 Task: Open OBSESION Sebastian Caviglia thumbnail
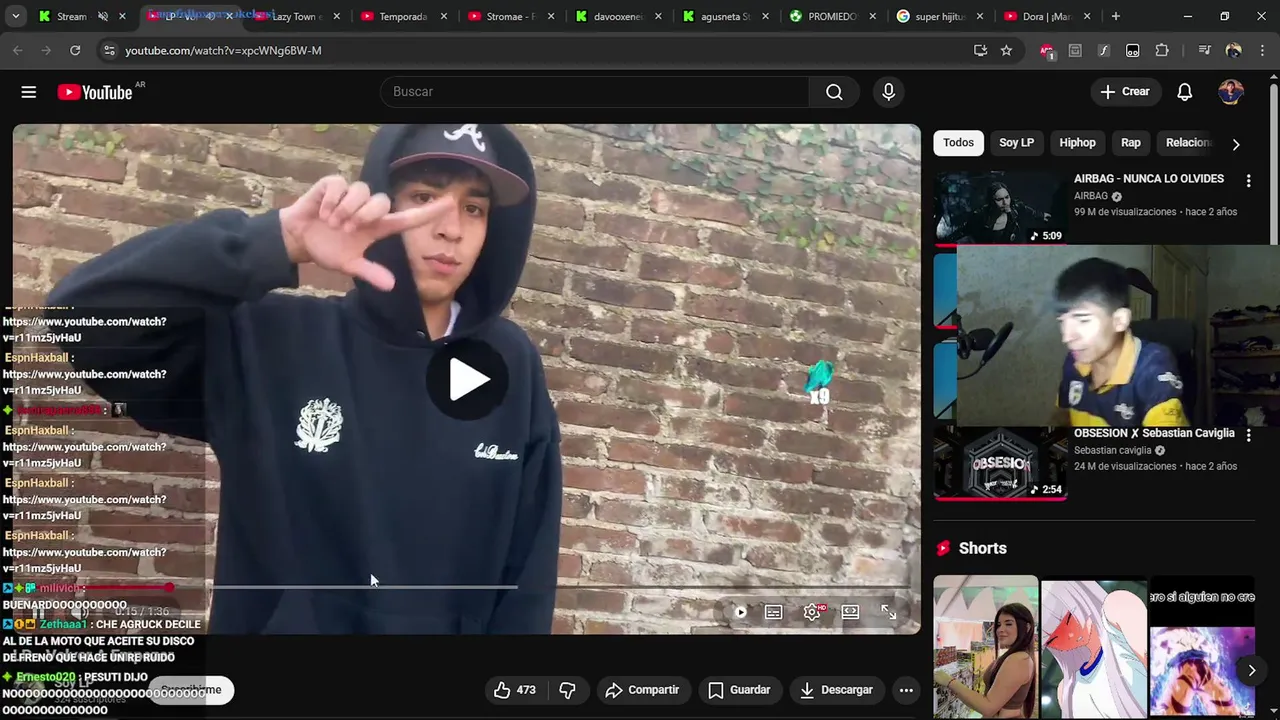coord(1000,462)
